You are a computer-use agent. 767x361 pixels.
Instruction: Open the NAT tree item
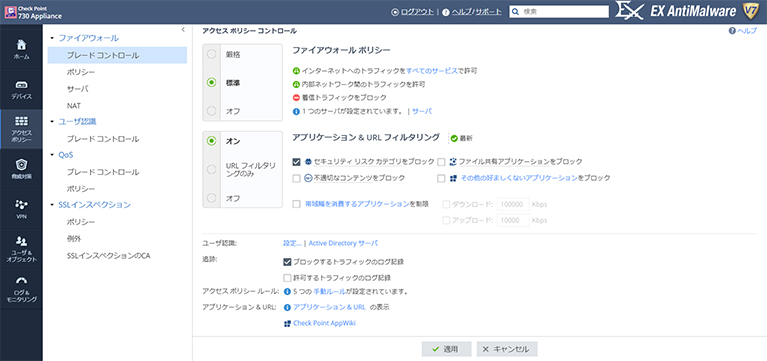[74, 106]
